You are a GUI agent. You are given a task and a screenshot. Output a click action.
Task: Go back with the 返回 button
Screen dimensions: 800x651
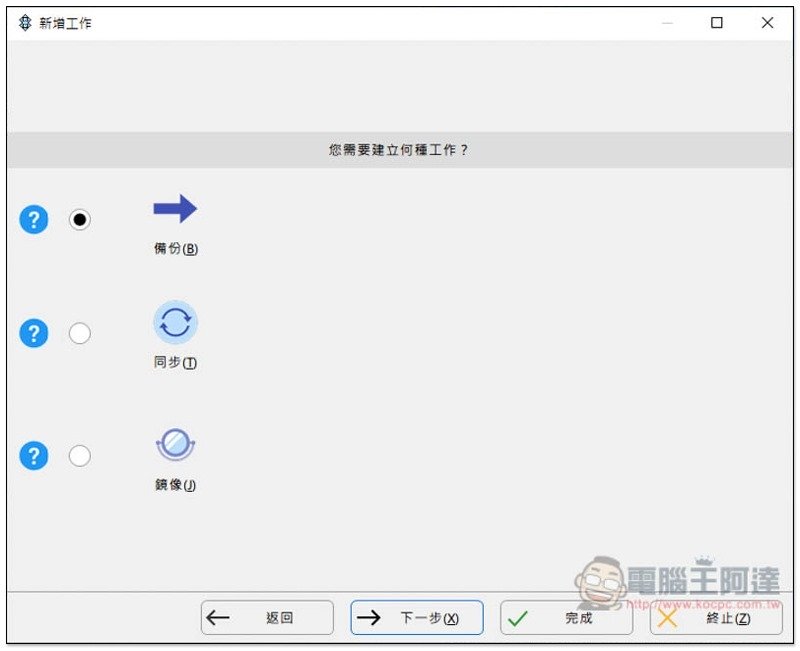267,618
